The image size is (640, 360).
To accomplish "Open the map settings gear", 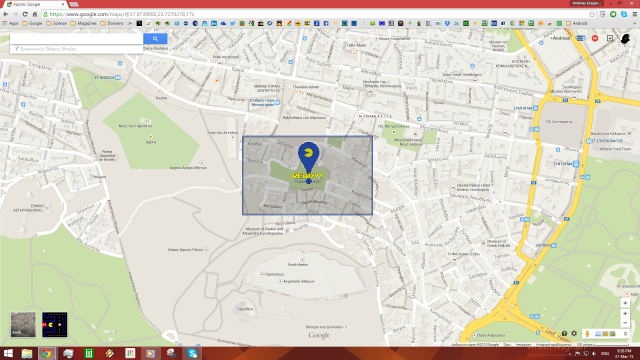I will click(574, 333).
